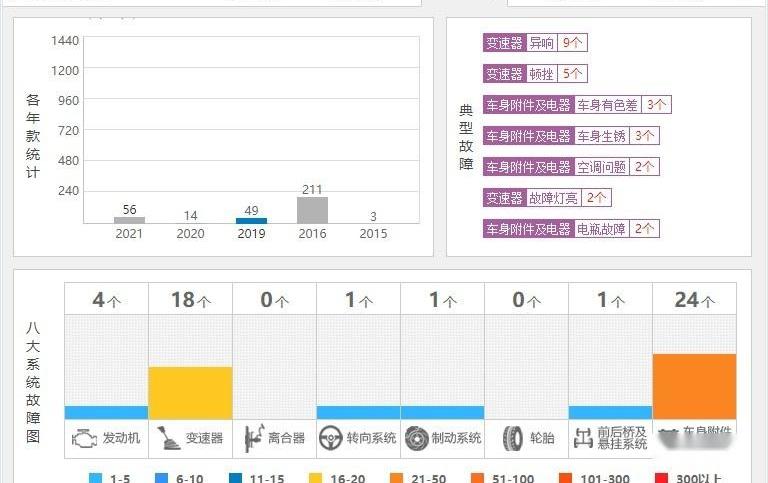Click the 2016 bar showing 211

click(x=312, y=210)
